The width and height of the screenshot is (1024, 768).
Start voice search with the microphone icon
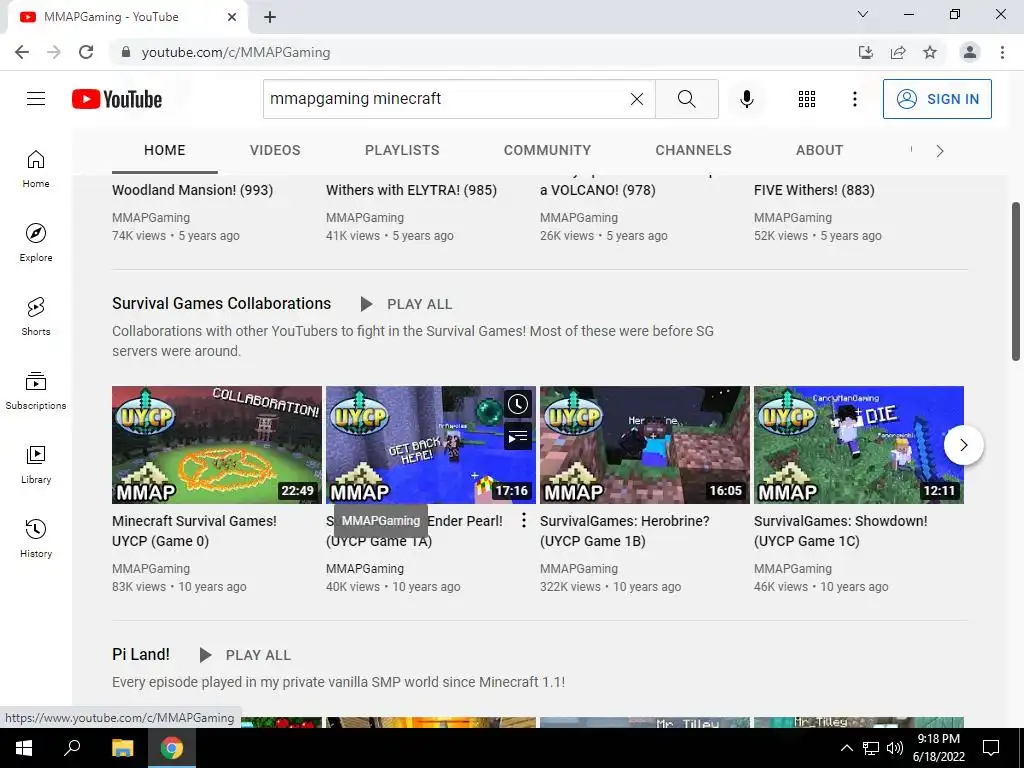pos(746,99)
